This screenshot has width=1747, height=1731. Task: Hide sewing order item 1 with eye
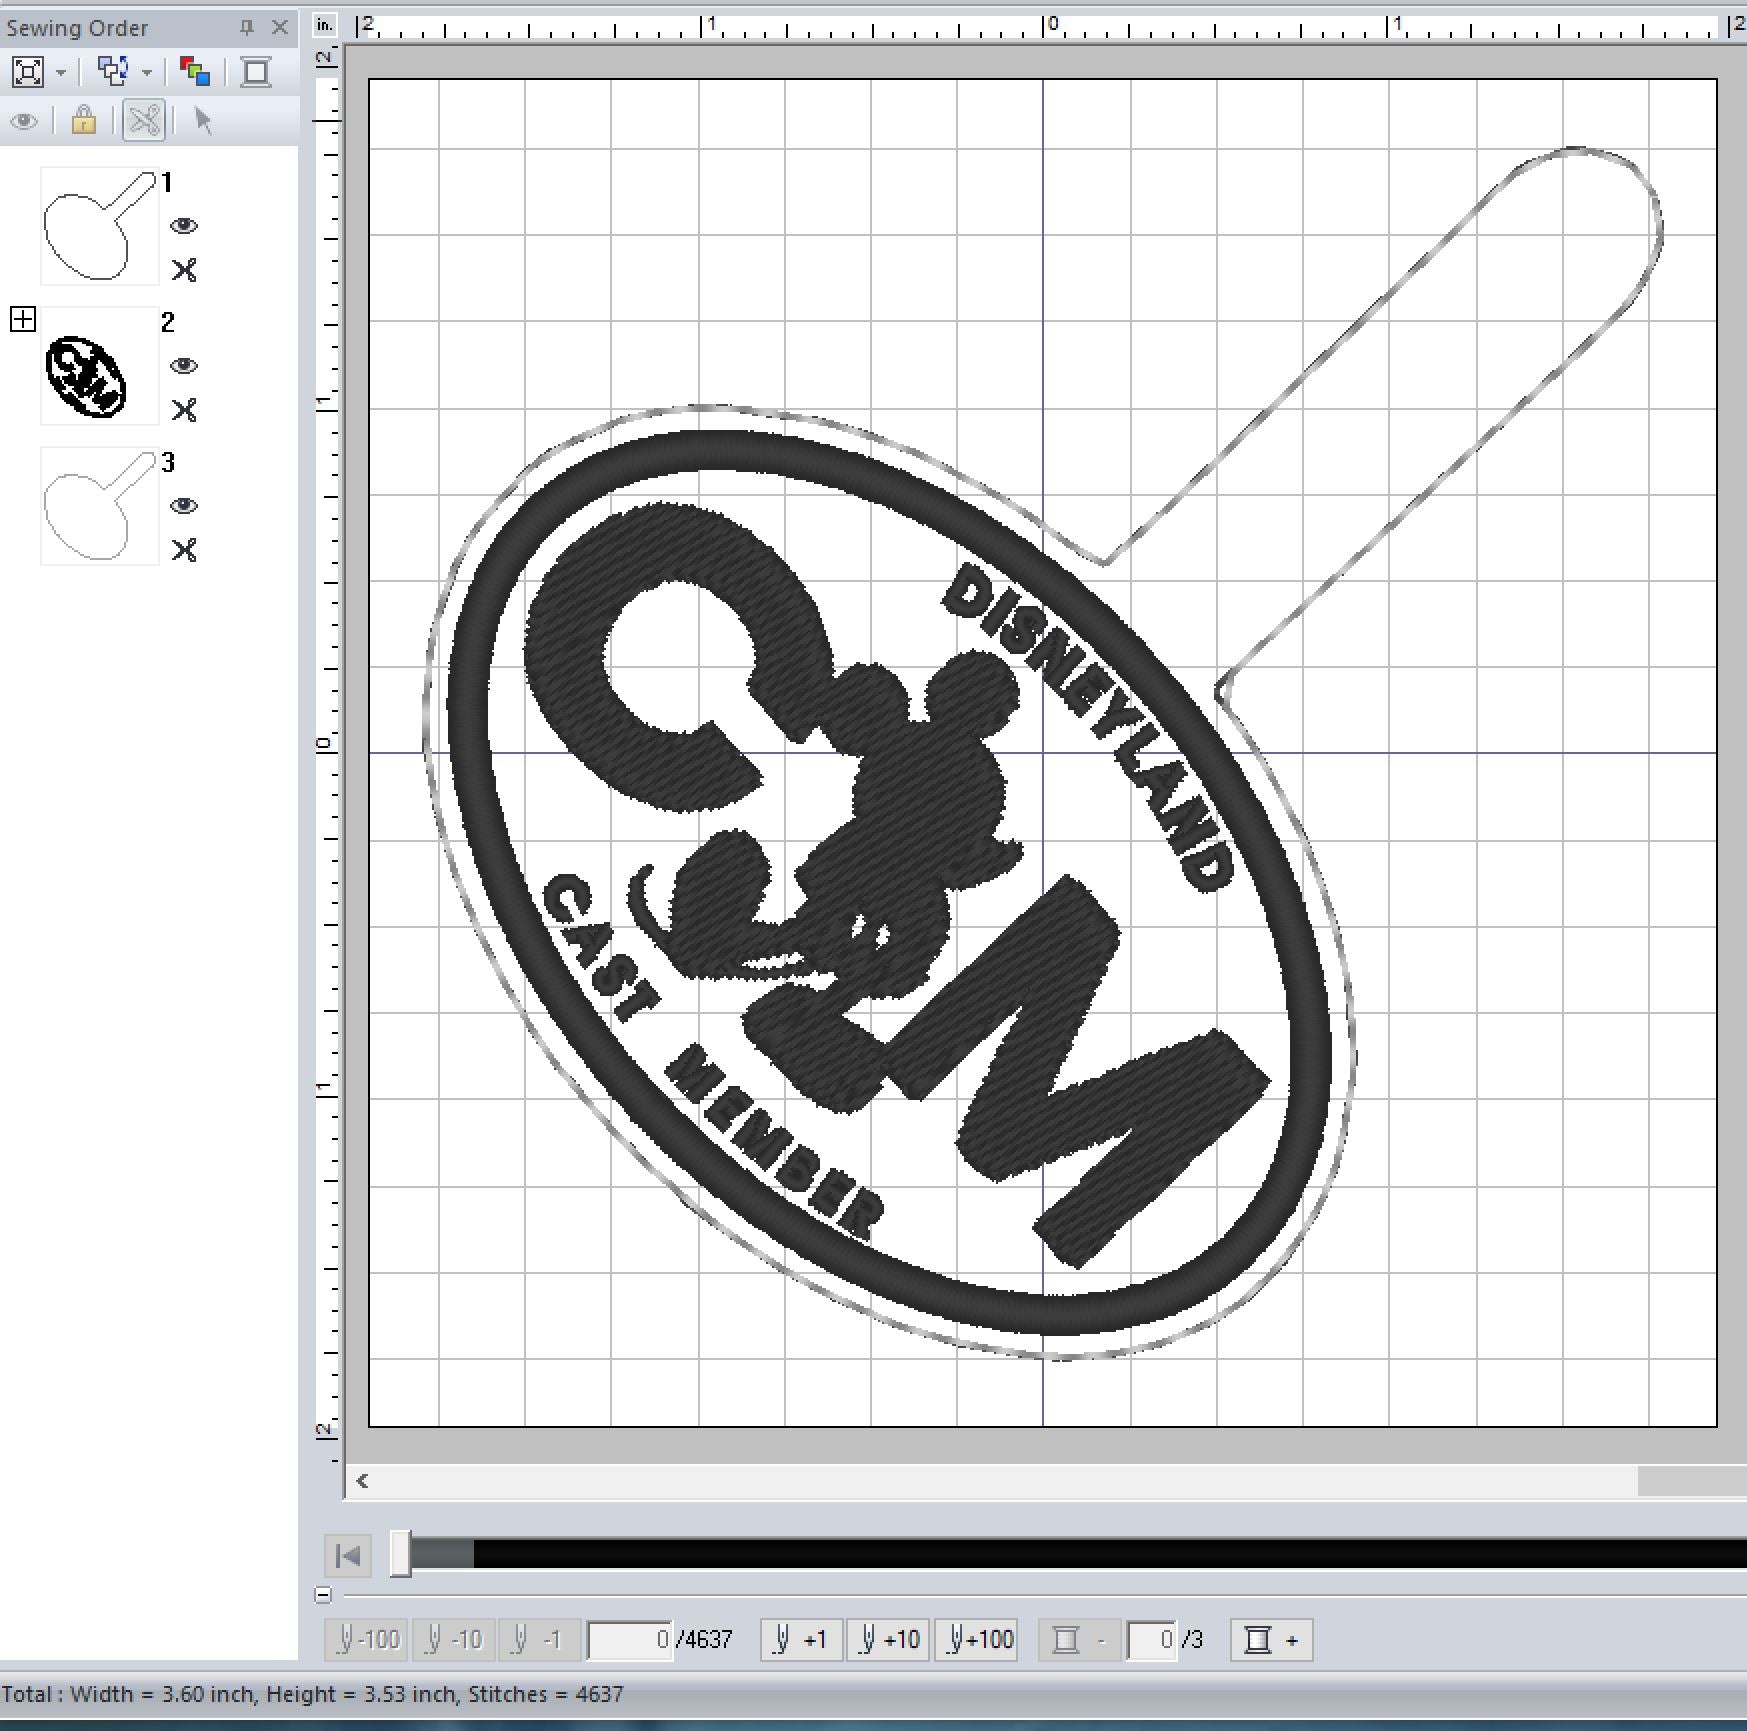[184, 226]
